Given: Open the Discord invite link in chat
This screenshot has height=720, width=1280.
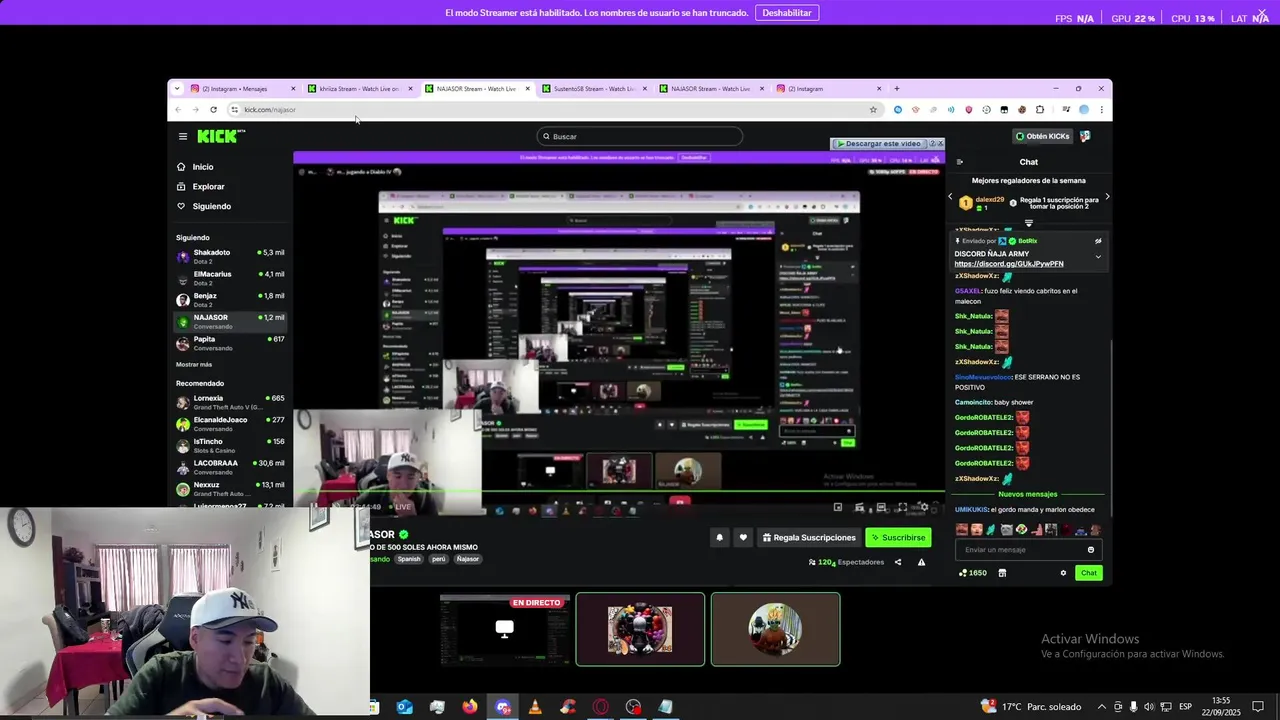Looking at the screenshot, I should pos(1009,264).
